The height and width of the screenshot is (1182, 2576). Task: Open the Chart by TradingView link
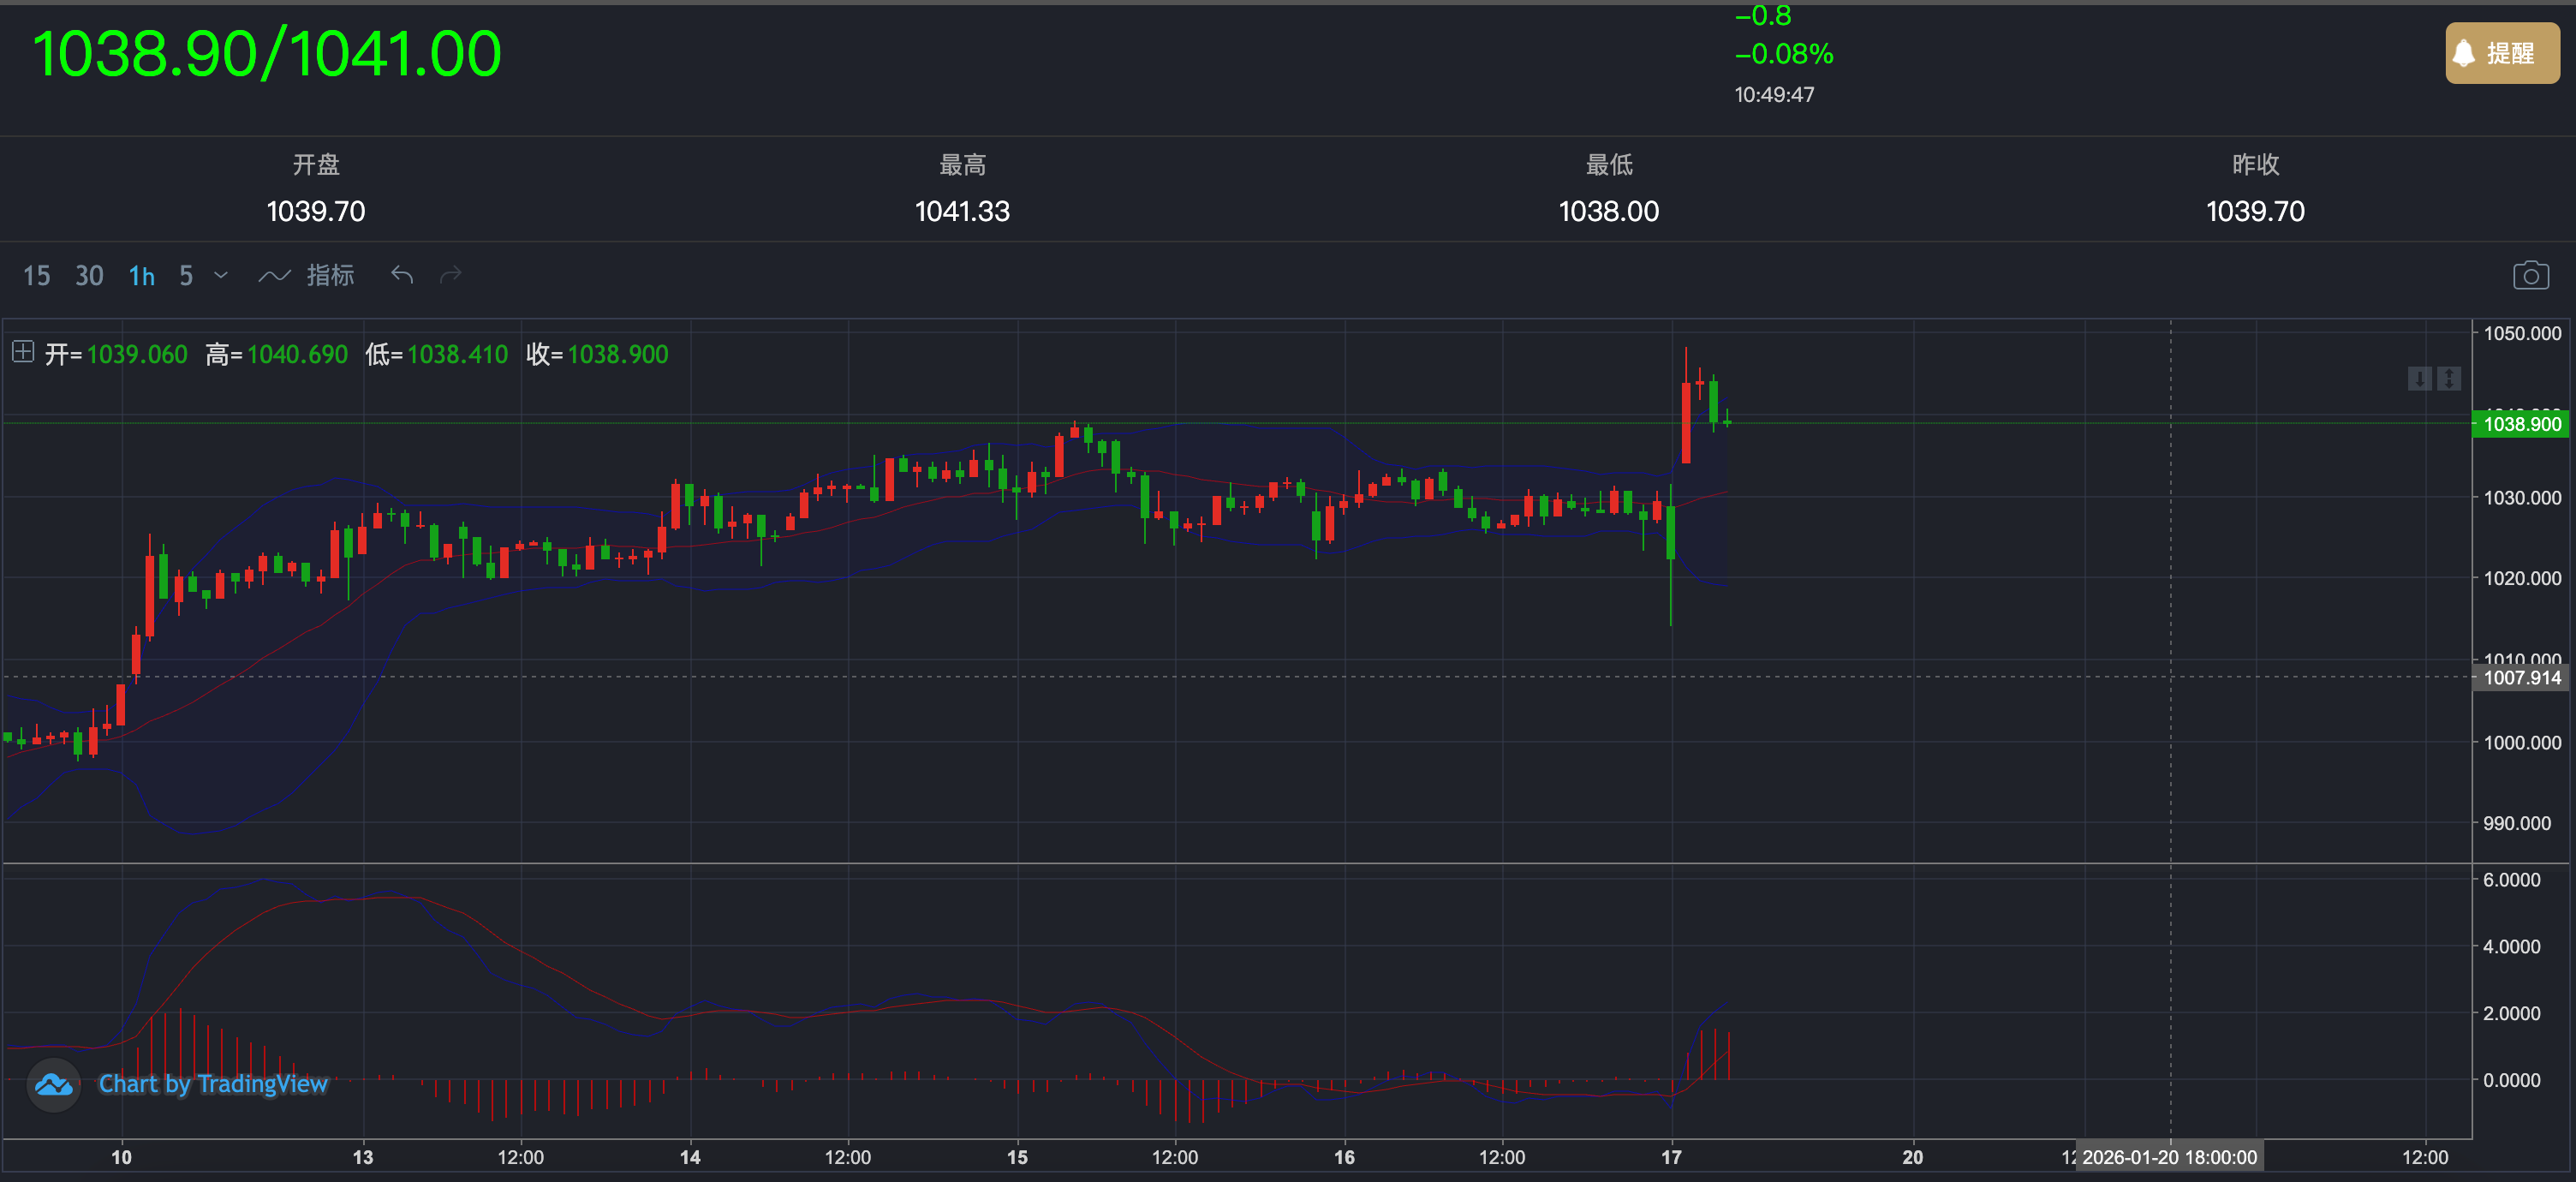213,1084
